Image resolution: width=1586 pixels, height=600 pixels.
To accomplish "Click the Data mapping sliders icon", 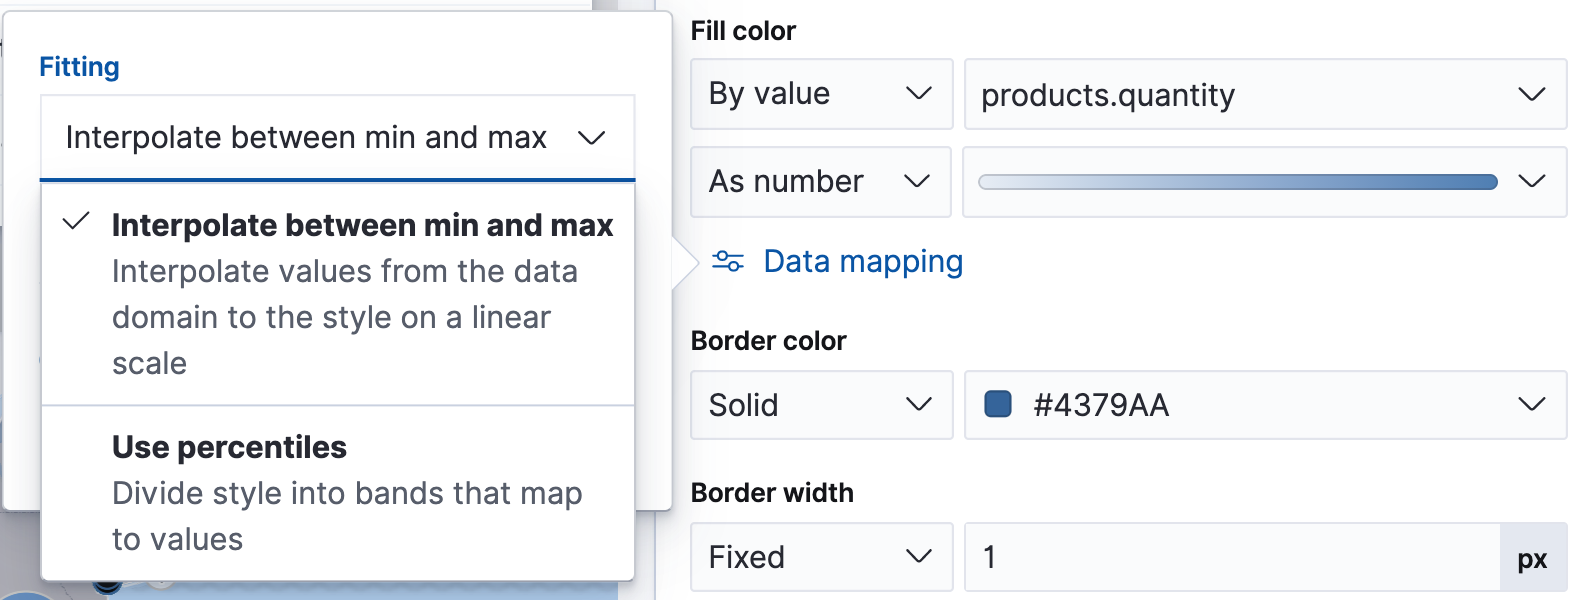I will 727,262.
